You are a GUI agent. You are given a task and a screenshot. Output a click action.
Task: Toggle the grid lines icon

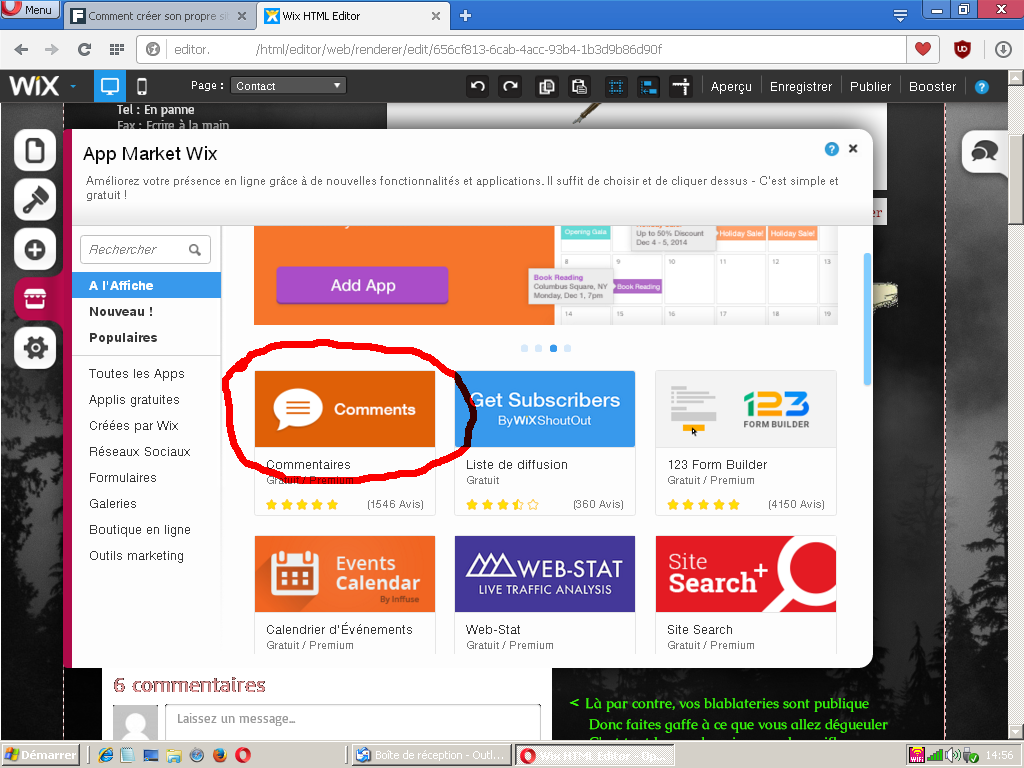615,86
